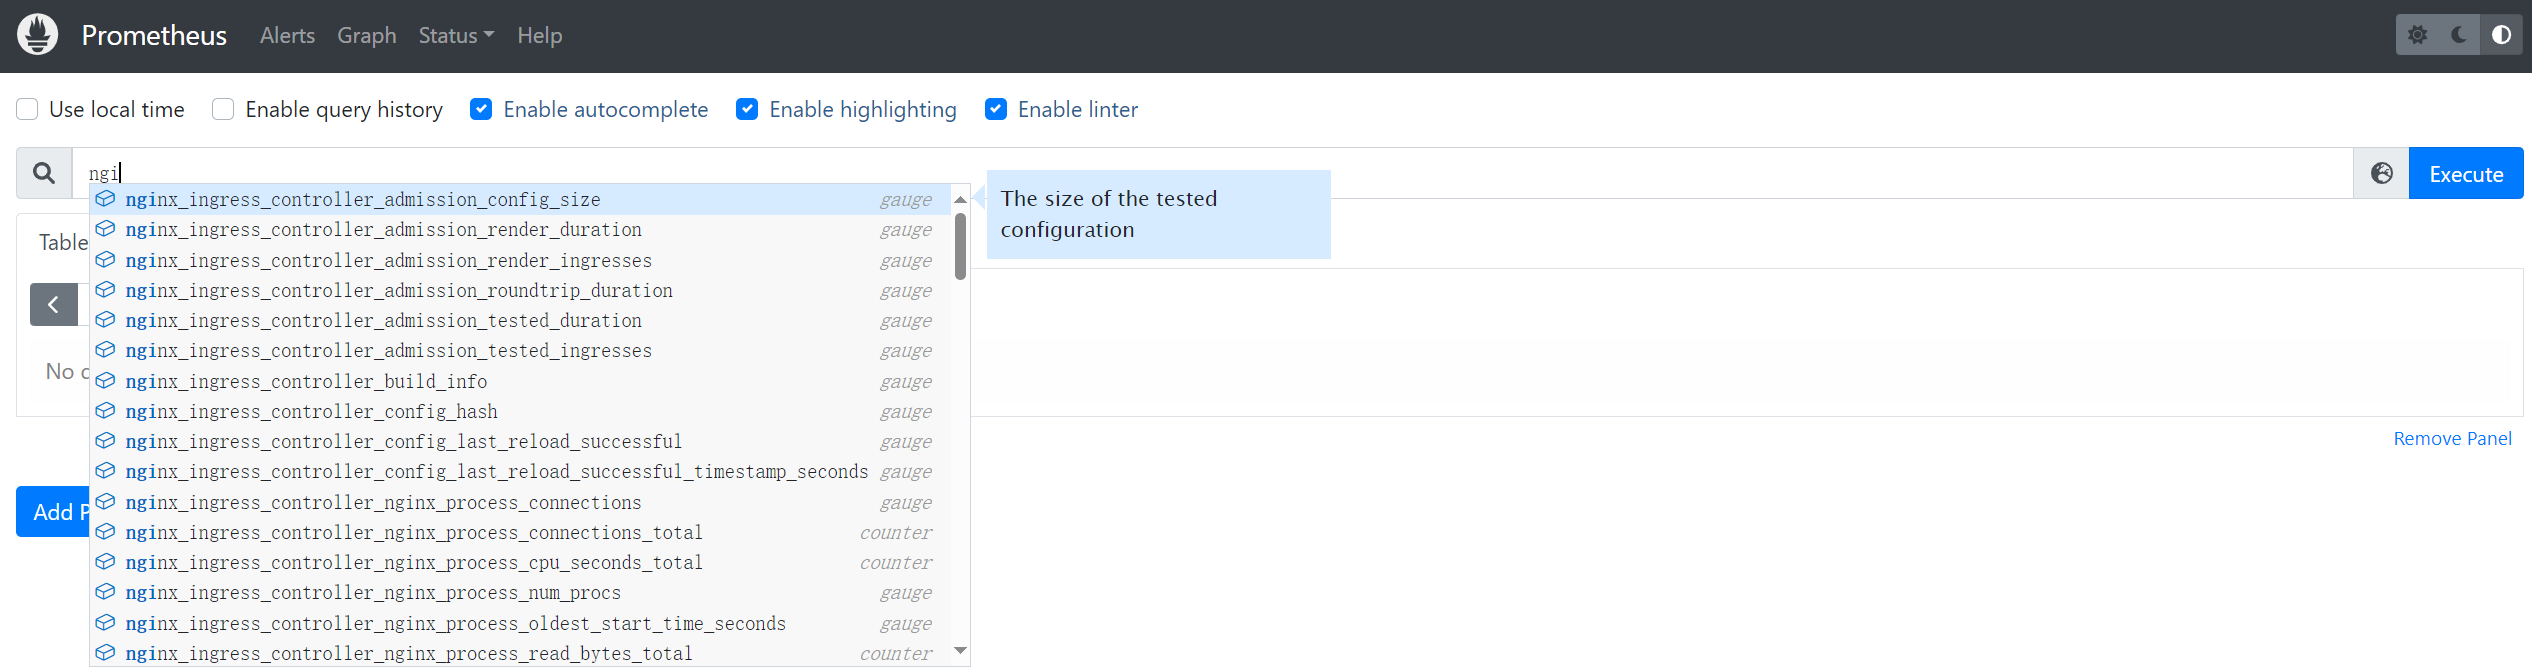The width and height of the screenshot is (2532, 671).
Task: Click the search magnifier icon
Action: click(x=44, y=173)
